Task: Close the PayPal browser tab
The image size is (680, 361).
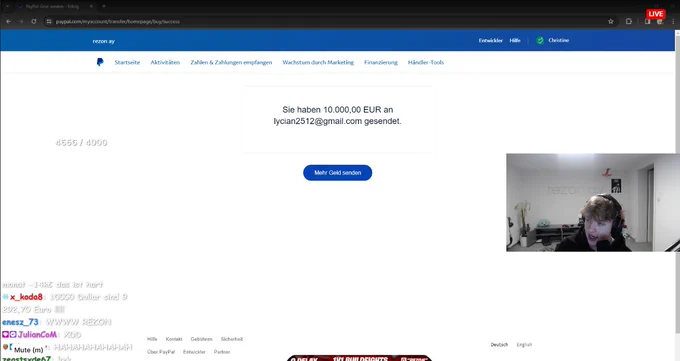Action: pos(91,7)
